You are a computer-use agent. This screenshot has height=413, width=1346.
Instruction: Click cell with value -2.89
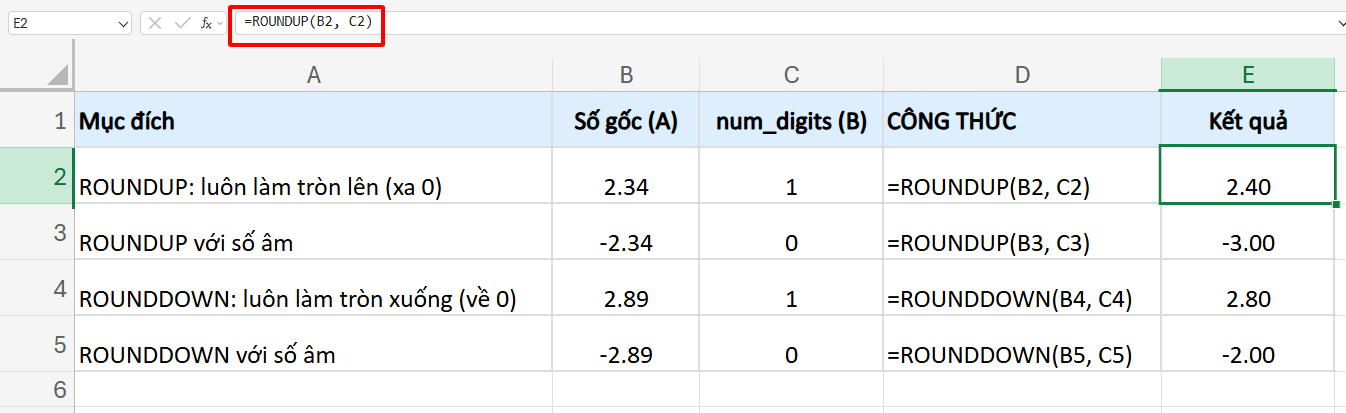[626, 355]
